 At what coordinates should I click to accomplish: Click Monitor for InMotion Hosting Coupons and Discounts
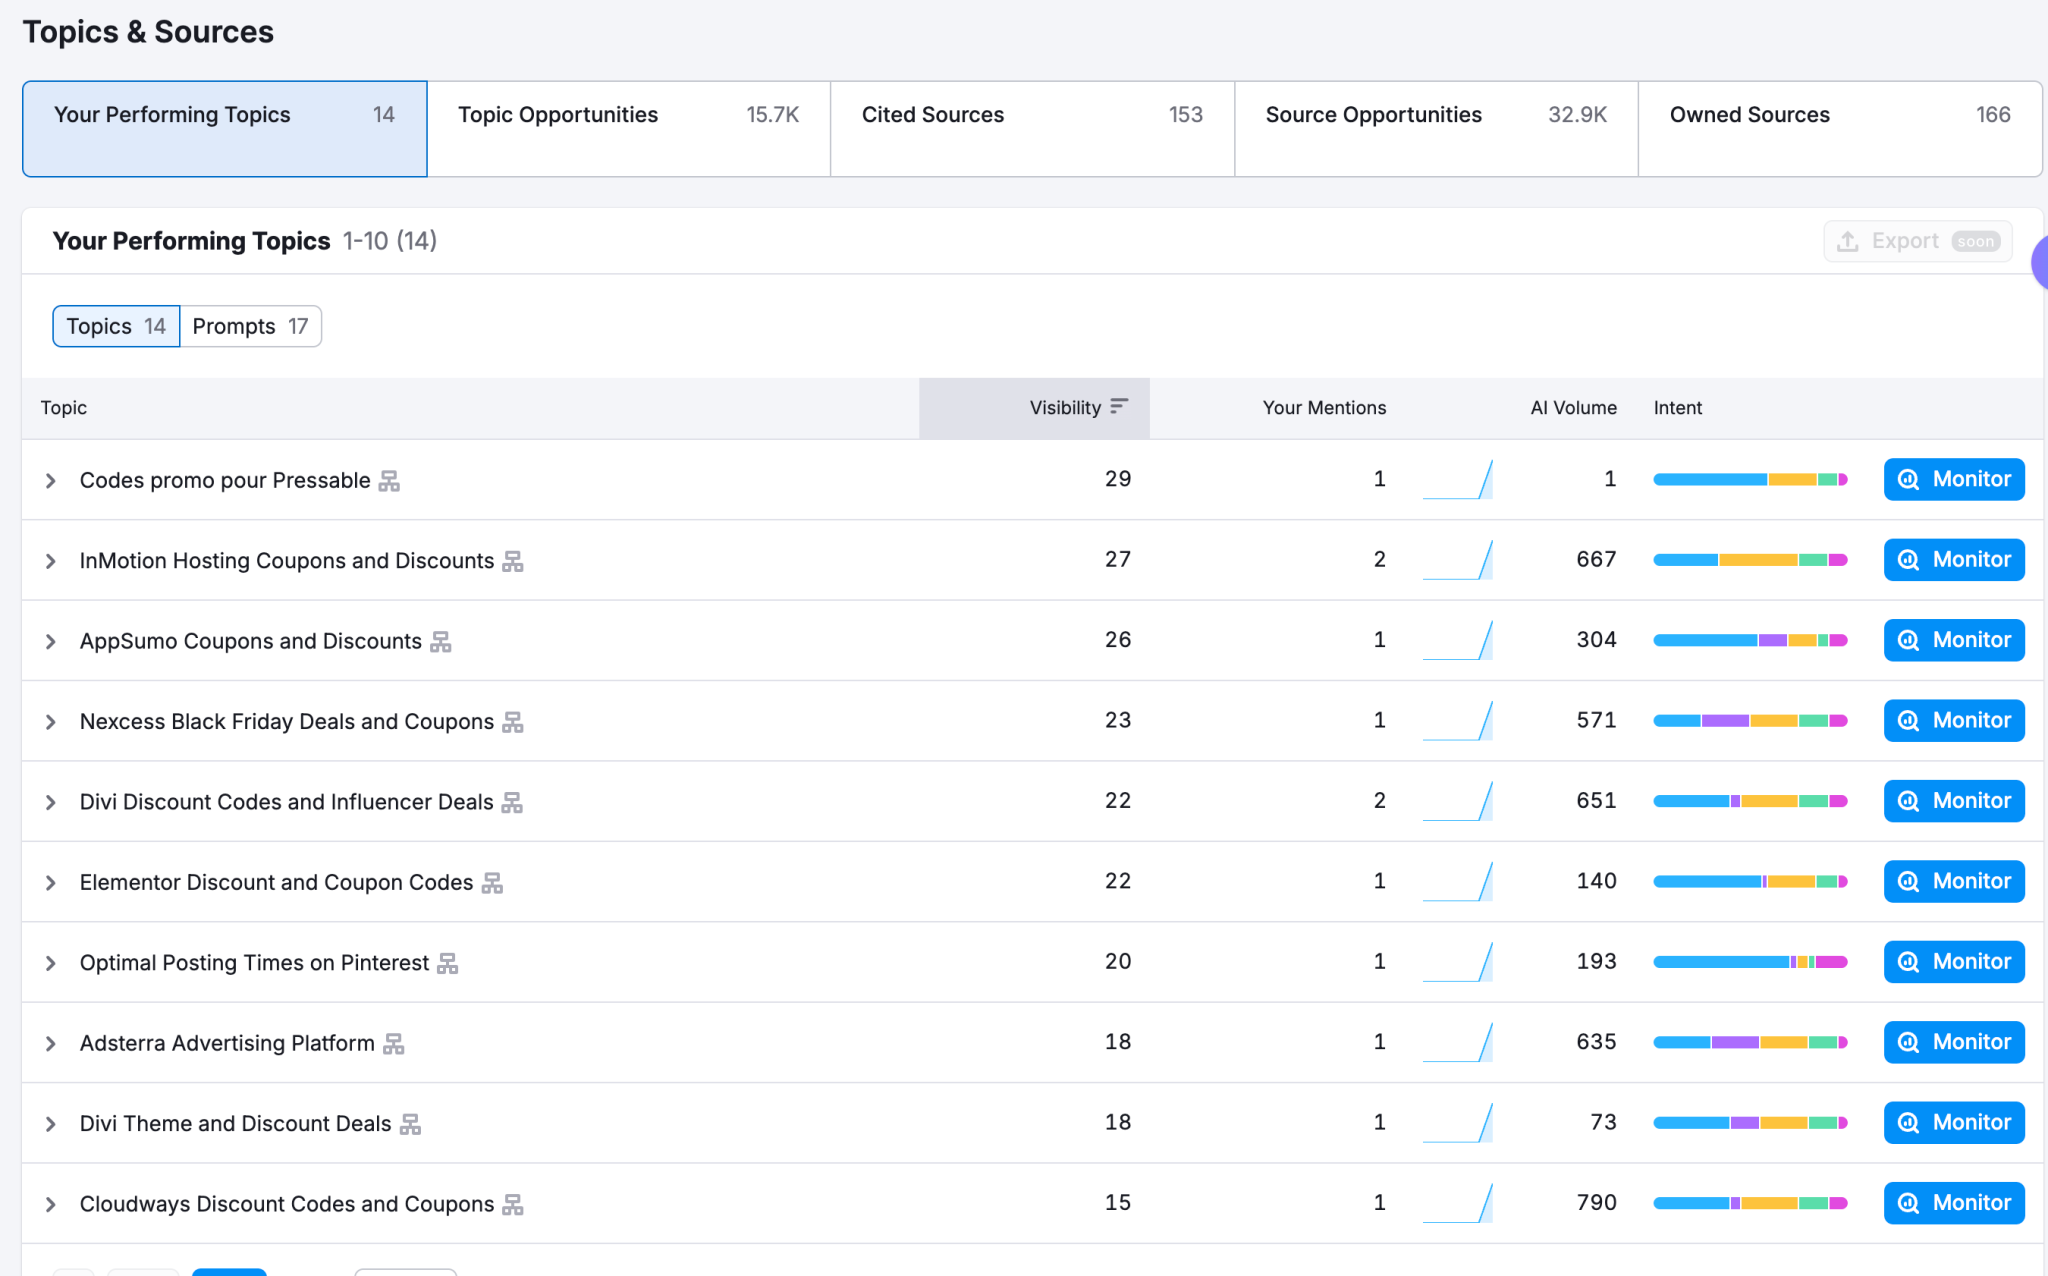tap(1953, 559)
